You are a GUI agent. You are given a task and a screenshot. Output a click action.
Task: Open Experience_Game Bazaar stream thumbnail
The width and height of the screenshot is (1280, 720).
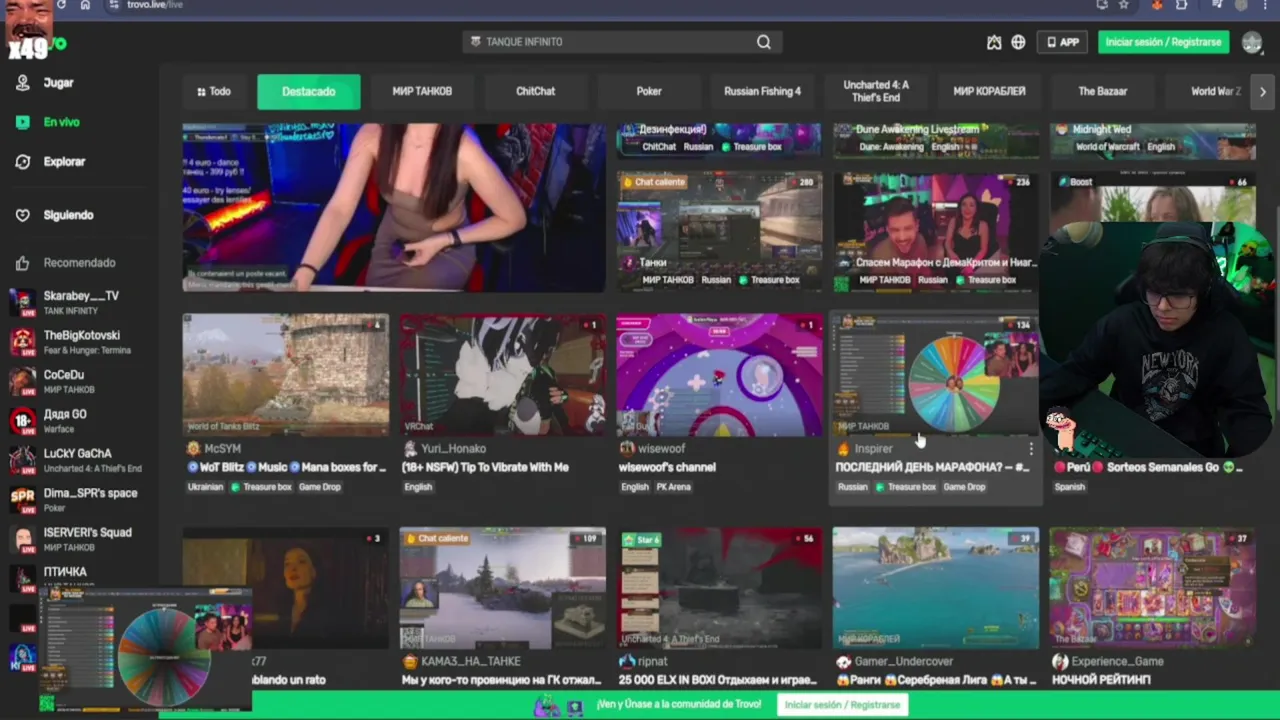(1152, 588)
